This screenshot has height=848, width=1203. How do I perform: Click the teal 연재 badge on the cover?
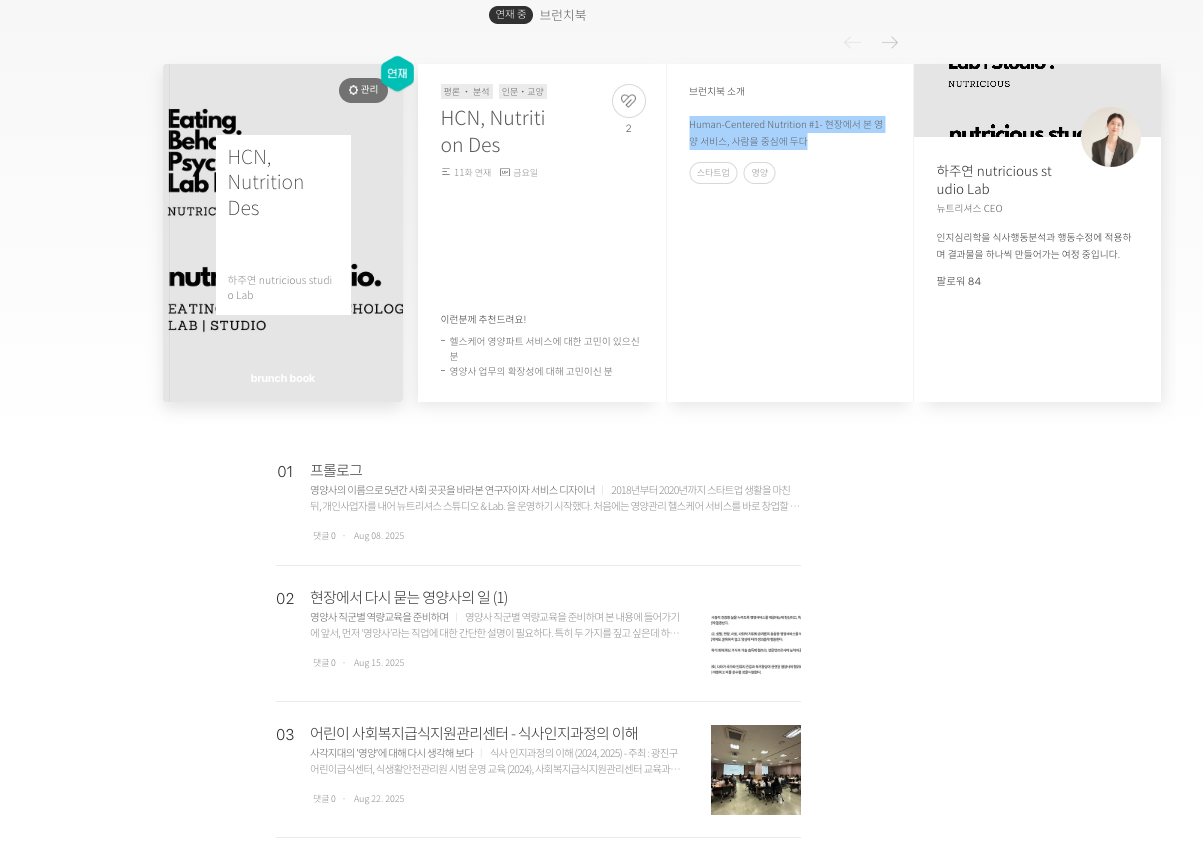[x=397, y=73]
